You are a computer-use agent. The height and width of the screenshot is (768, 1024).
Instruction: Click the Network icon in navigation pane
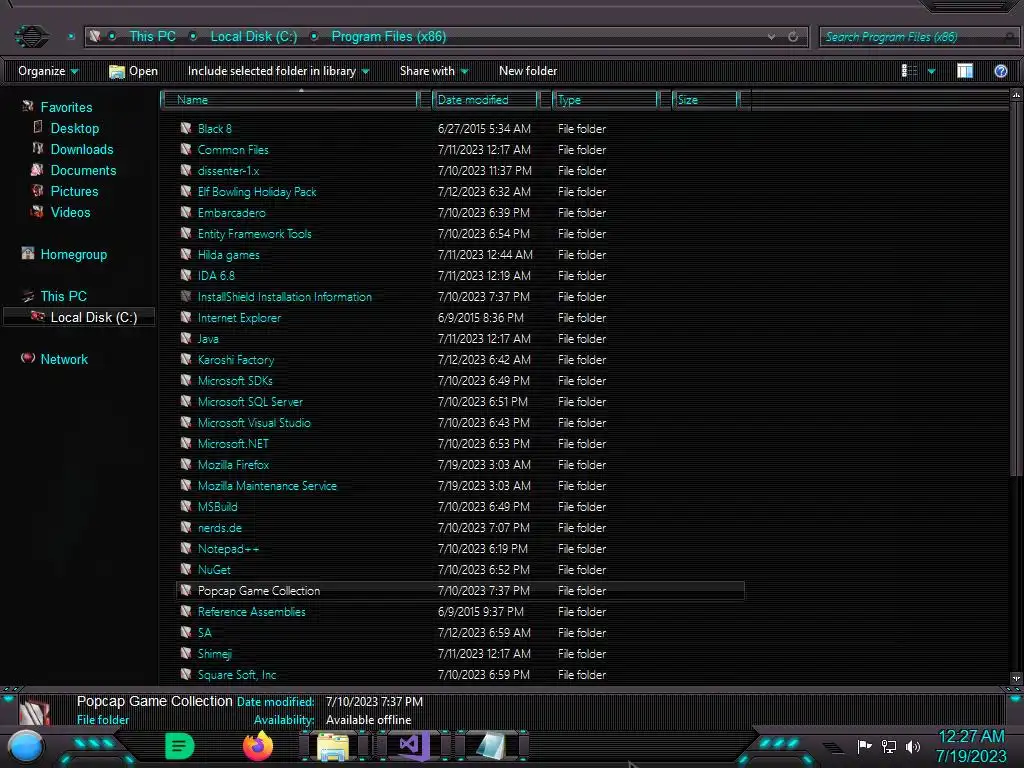click(27, 359)
